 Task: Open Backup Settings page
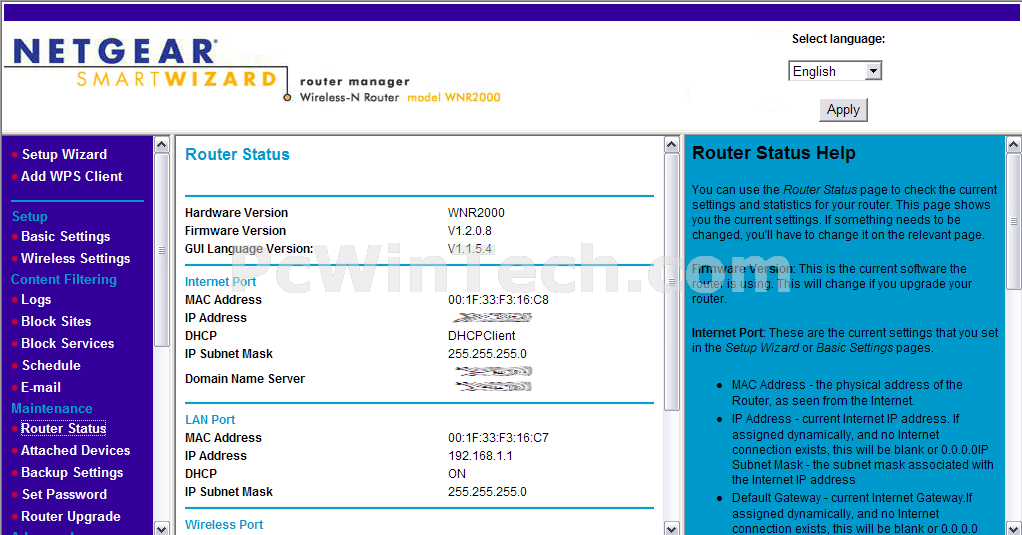tap(72, 472)
